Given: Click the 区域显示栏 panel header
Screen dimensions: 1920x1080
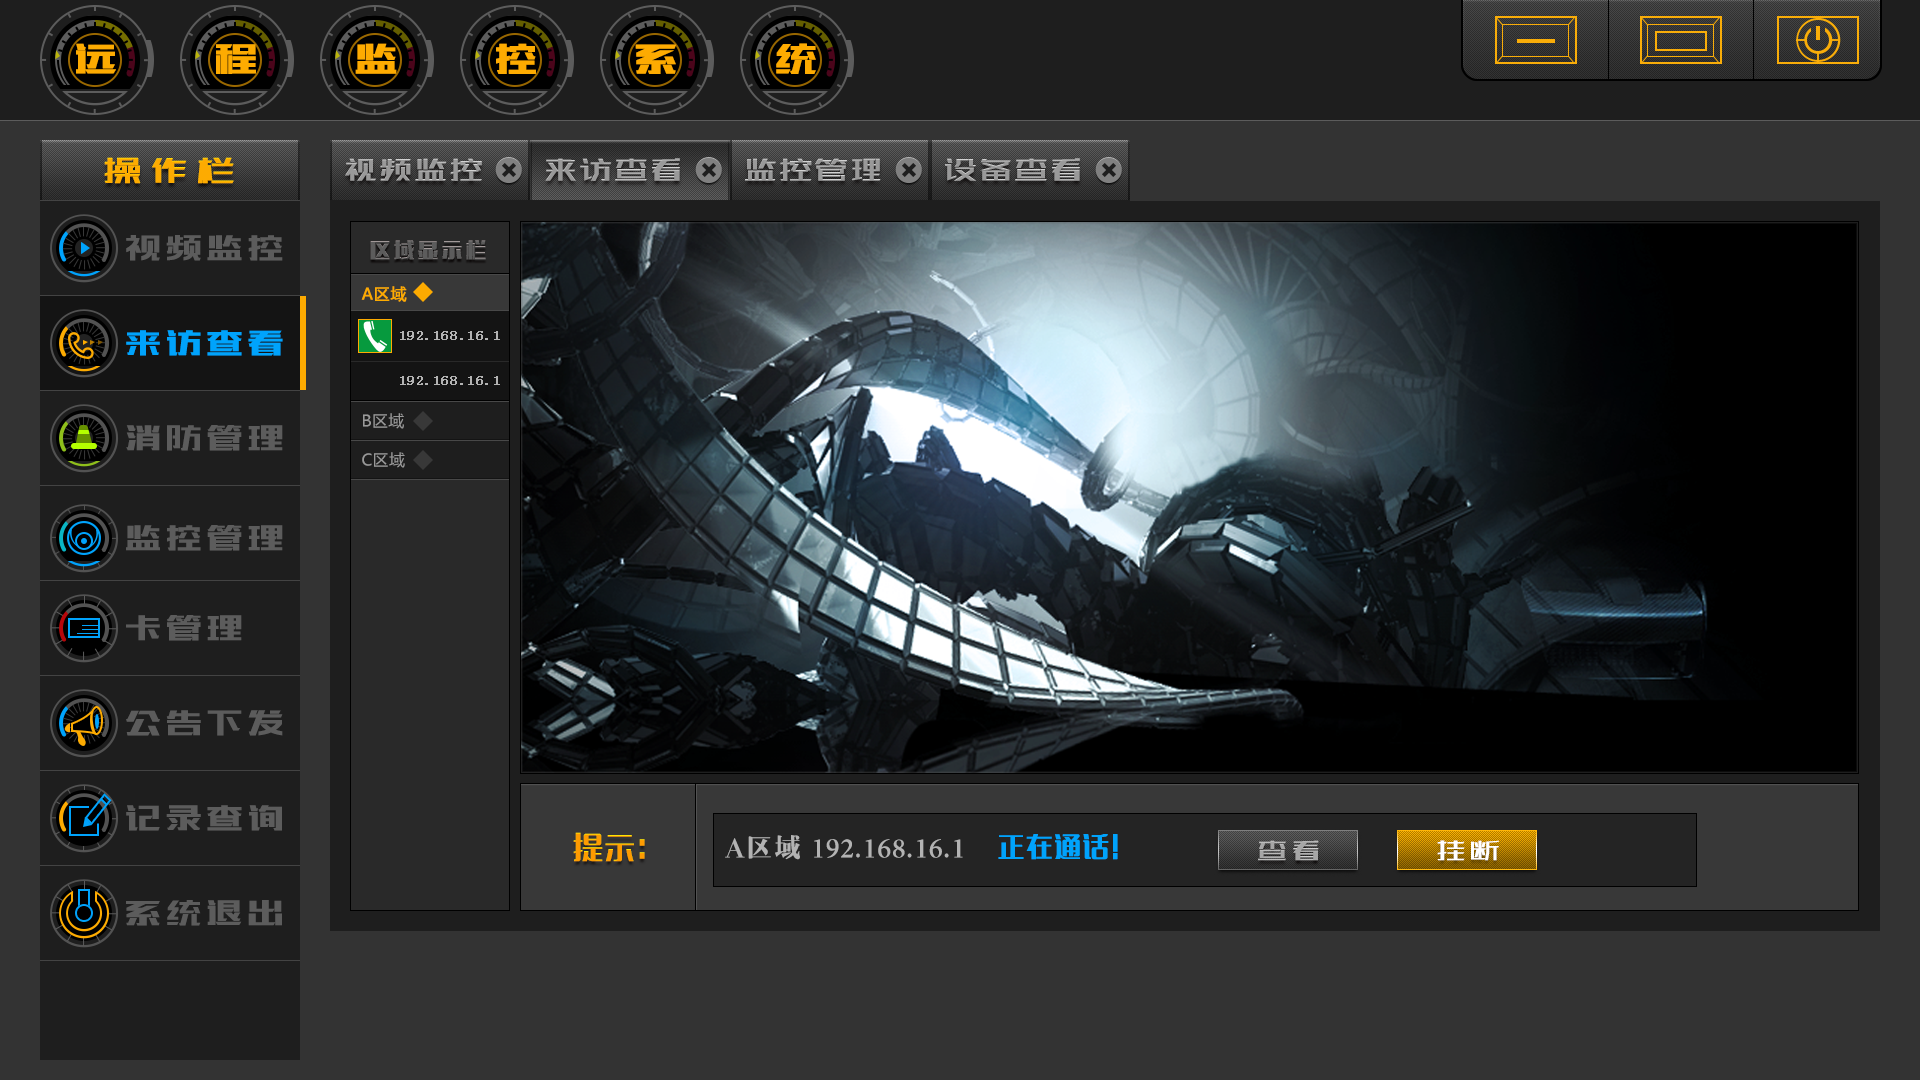Looking at the screenshot, I should (430, 249).
